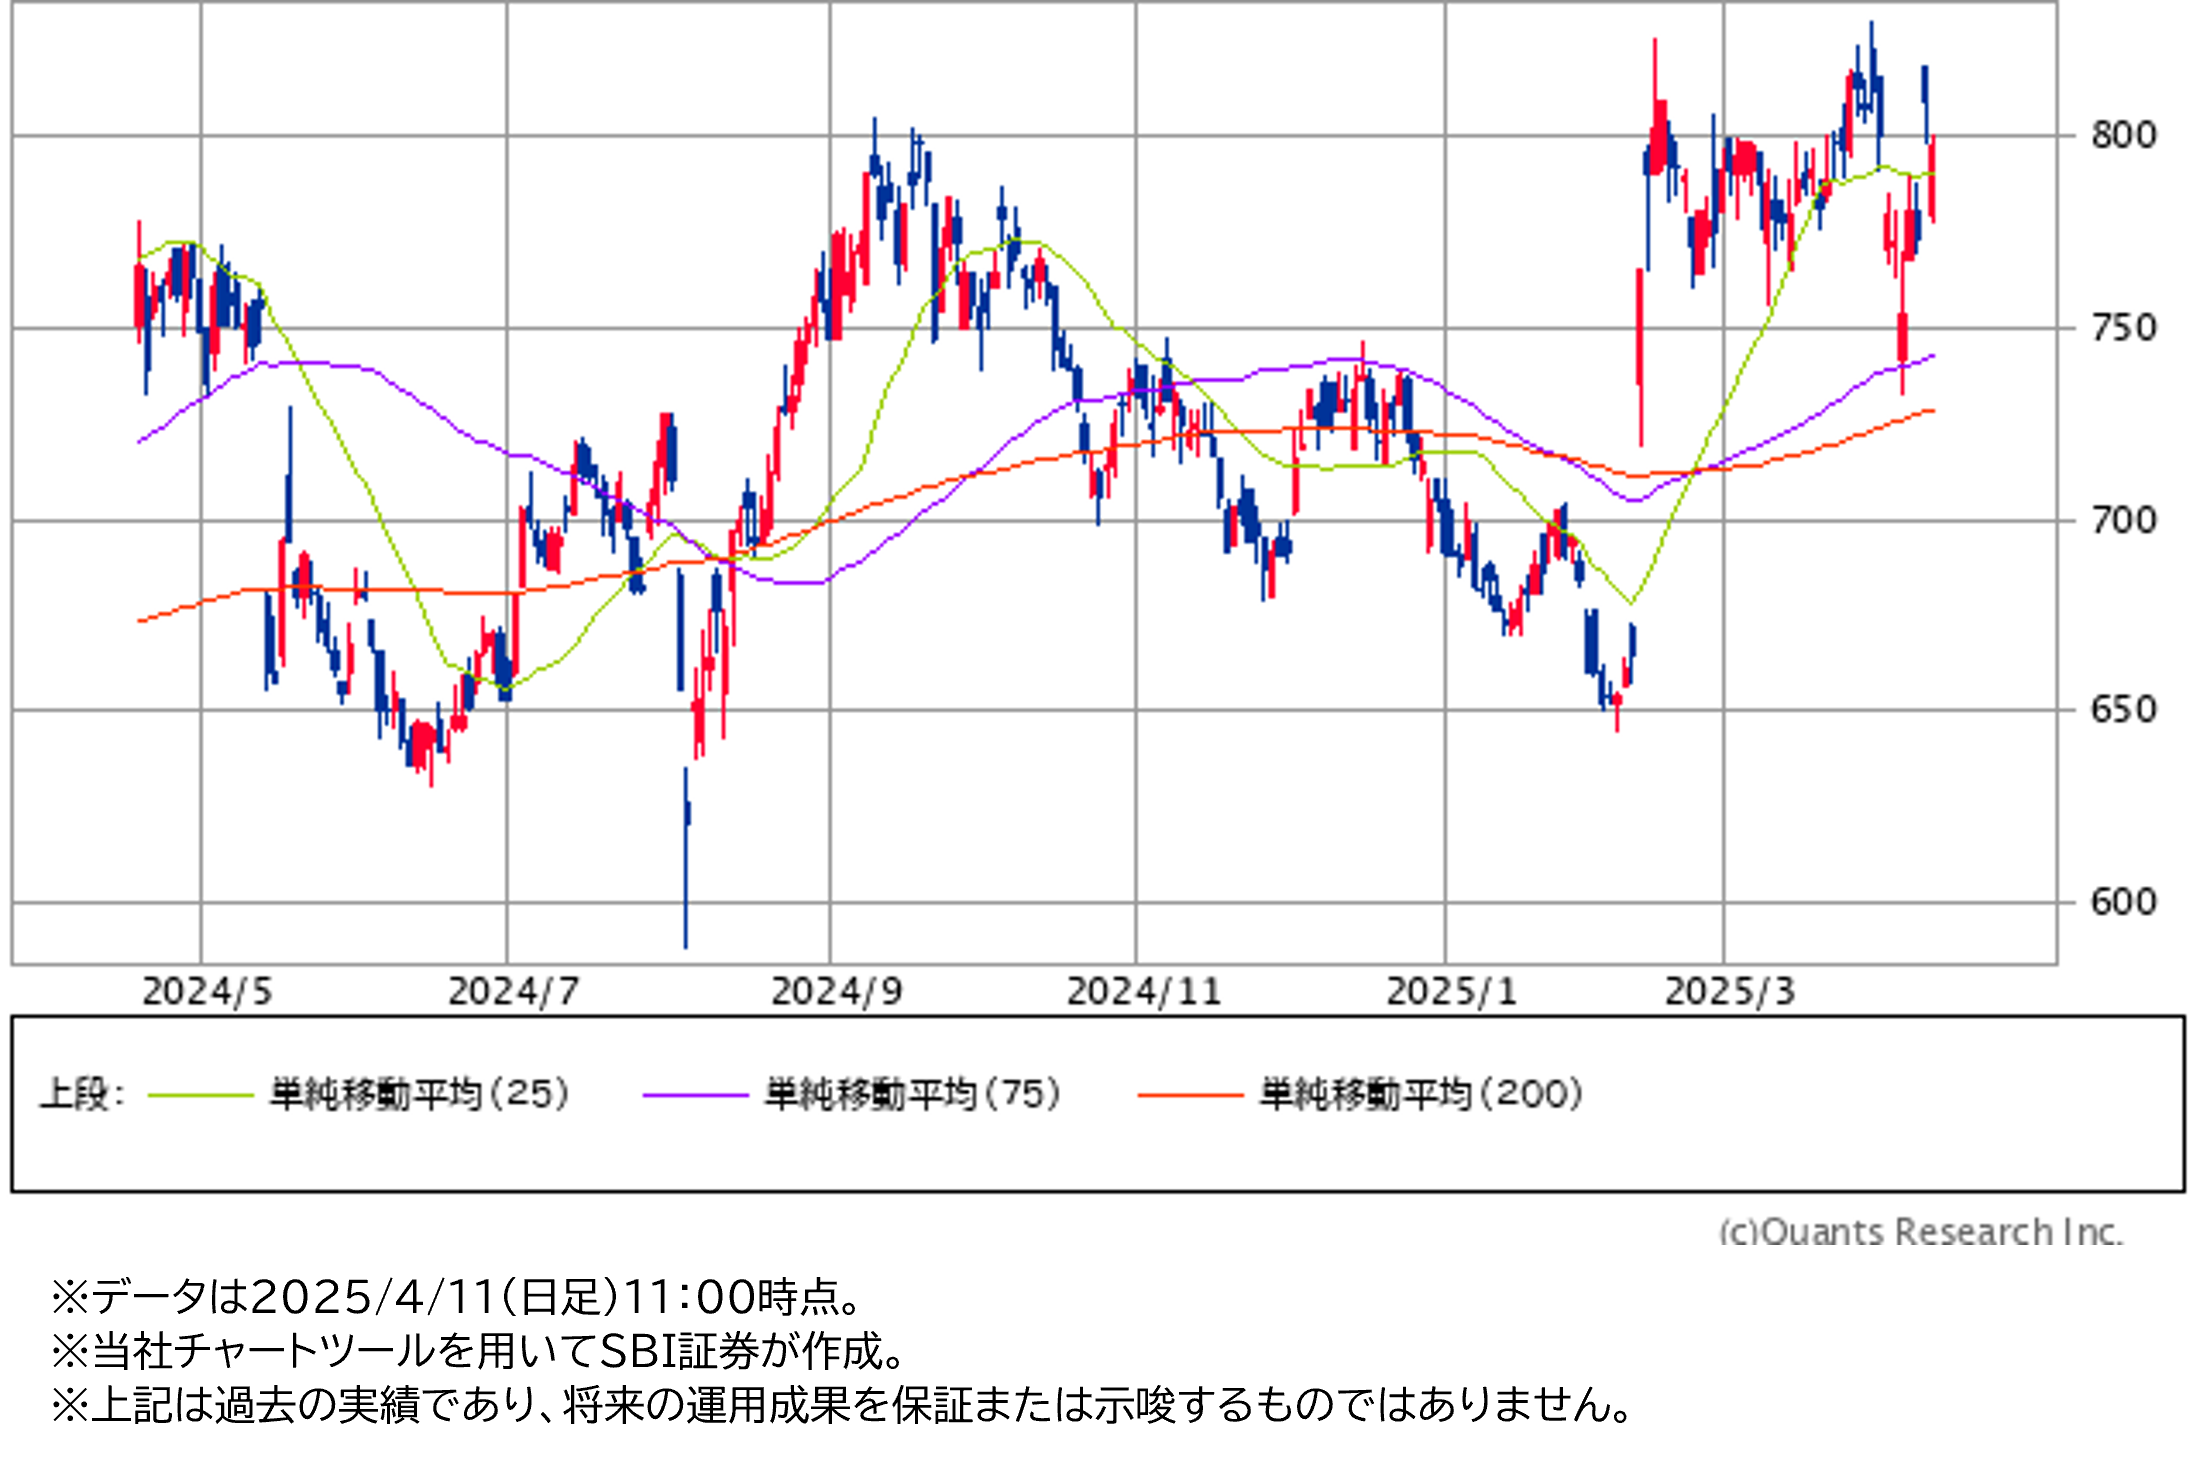
Task: Click the 600 price axis label
Action: (2123, 902)
